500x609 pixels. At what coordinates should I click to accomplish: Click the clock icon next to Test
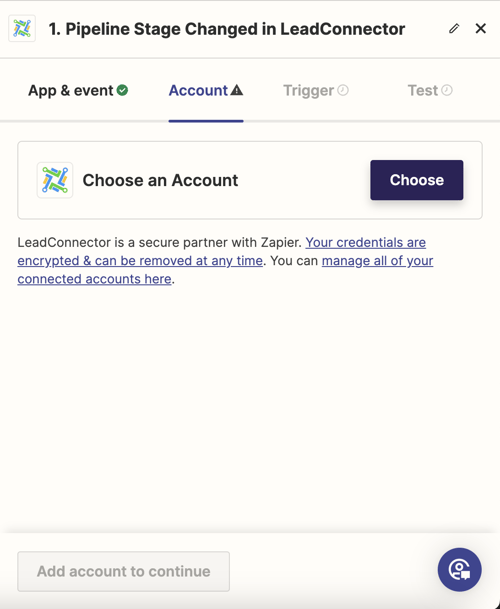point(447,90)
